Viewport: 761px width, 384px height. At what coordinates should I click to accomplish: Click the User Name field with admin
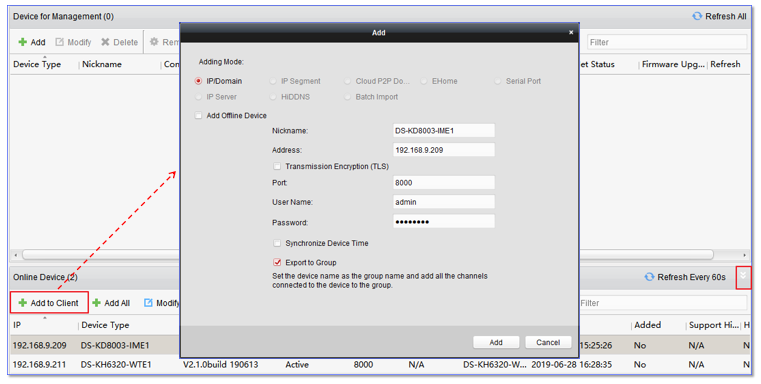[x=444, y=202]
